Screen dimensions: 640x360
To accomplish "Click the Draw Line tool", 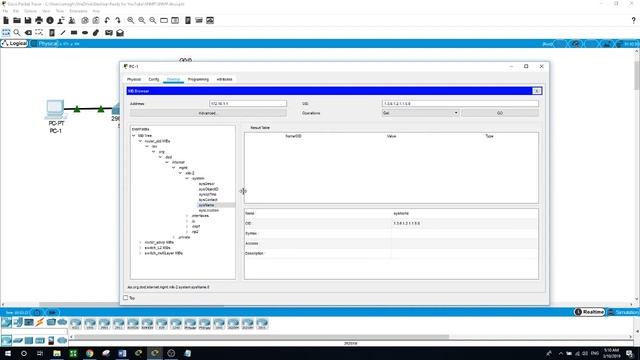I will pos(63,33).
